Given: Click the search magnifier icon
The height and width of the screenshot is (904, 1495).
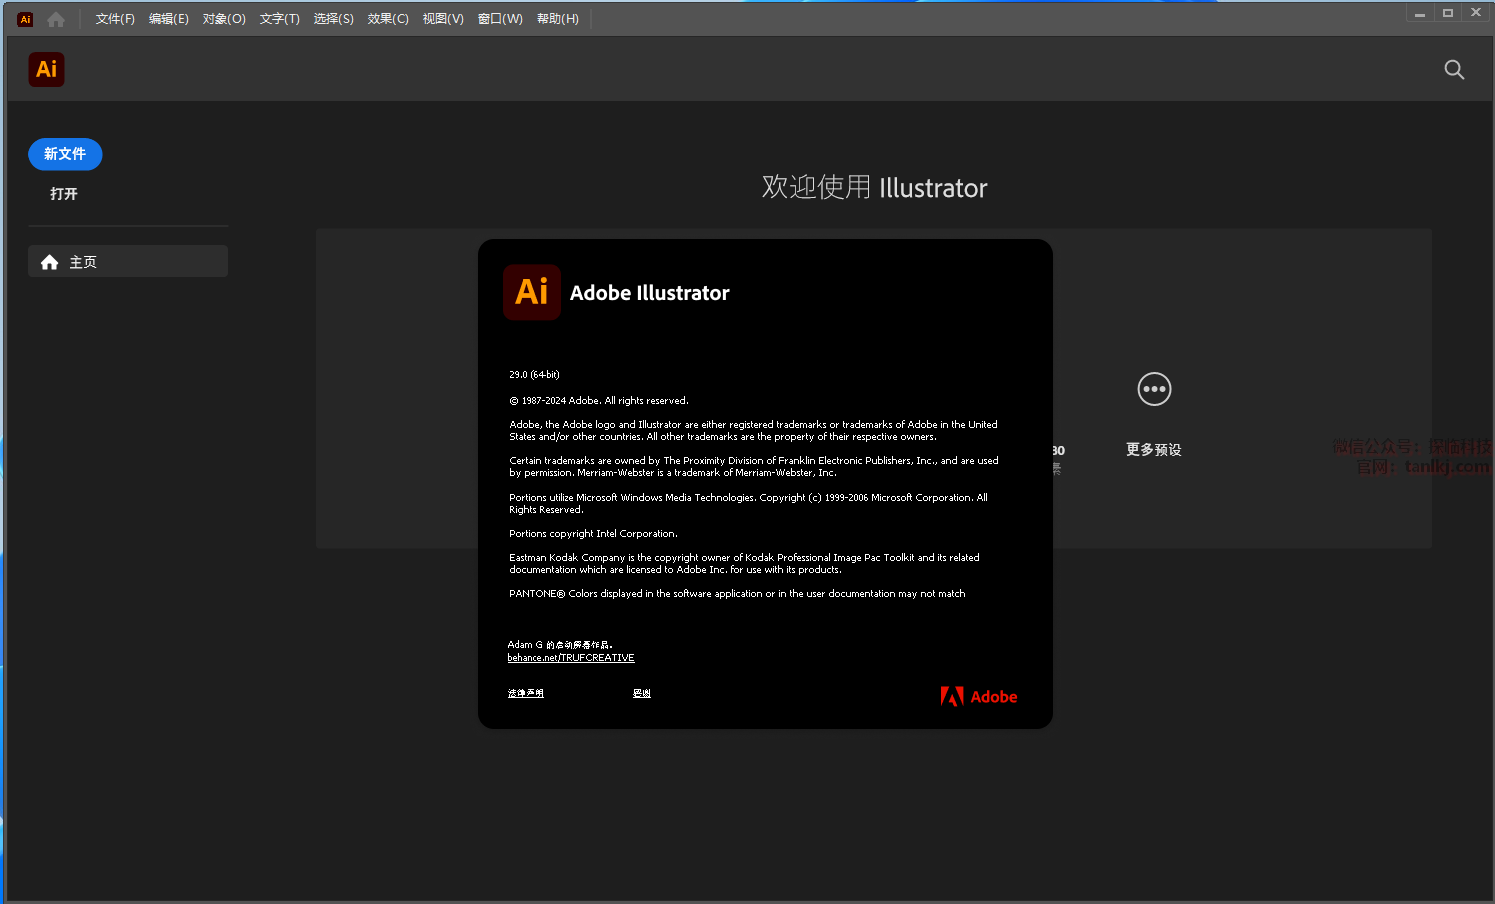Looking at the screenshot, I should coord(1454,69).
